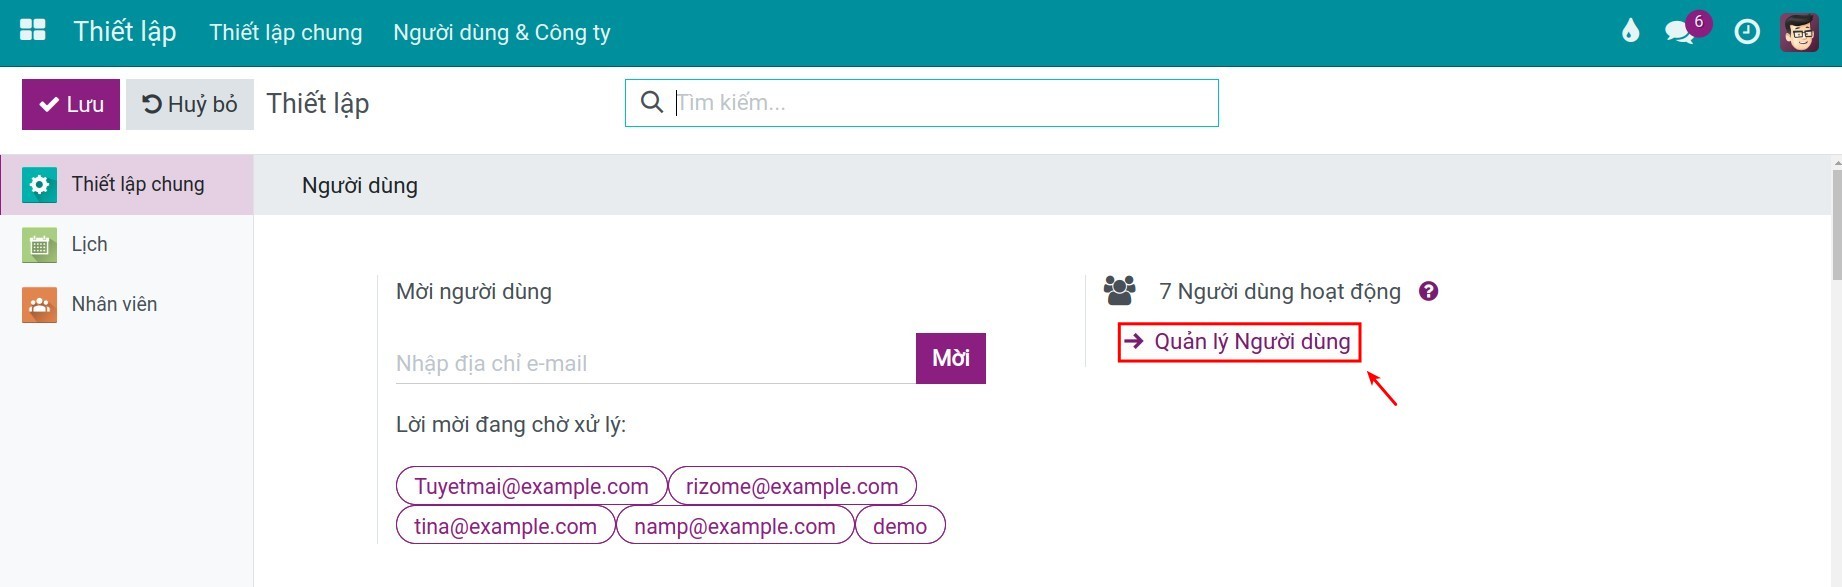Image resolution: width=1842 pixels, height=587 pixels.
Task: Save settings with Lưu button
Action: 71,104
